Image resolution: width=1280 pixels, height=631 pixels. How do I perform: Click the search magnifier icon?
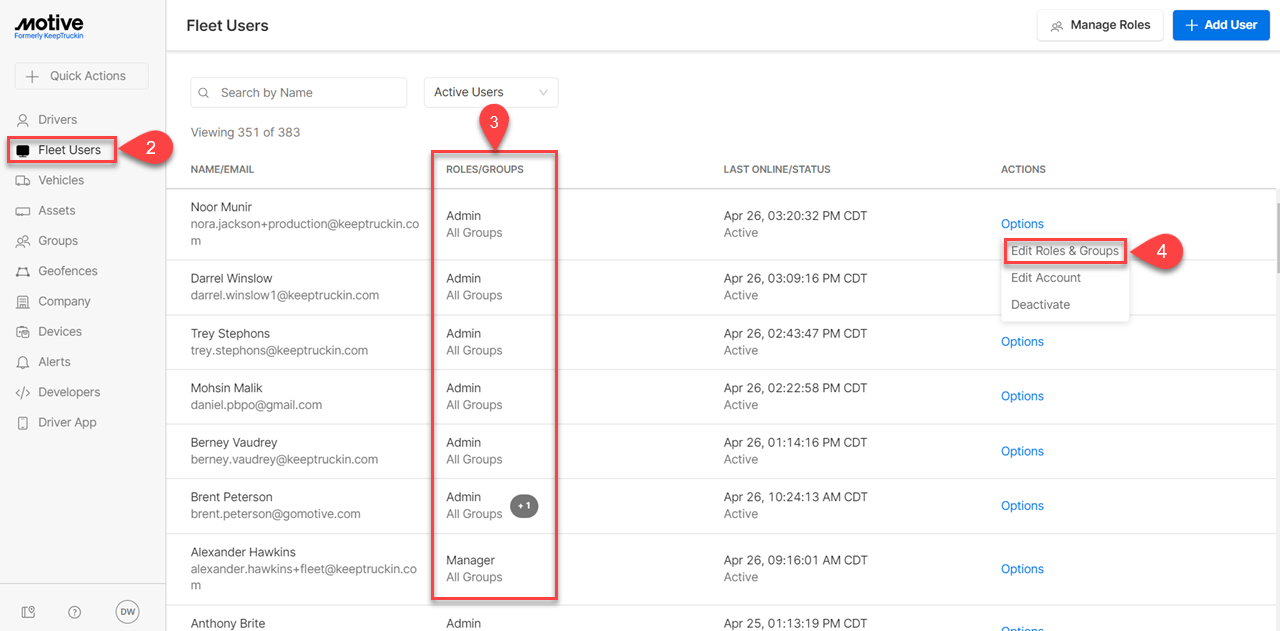(204, 93)
